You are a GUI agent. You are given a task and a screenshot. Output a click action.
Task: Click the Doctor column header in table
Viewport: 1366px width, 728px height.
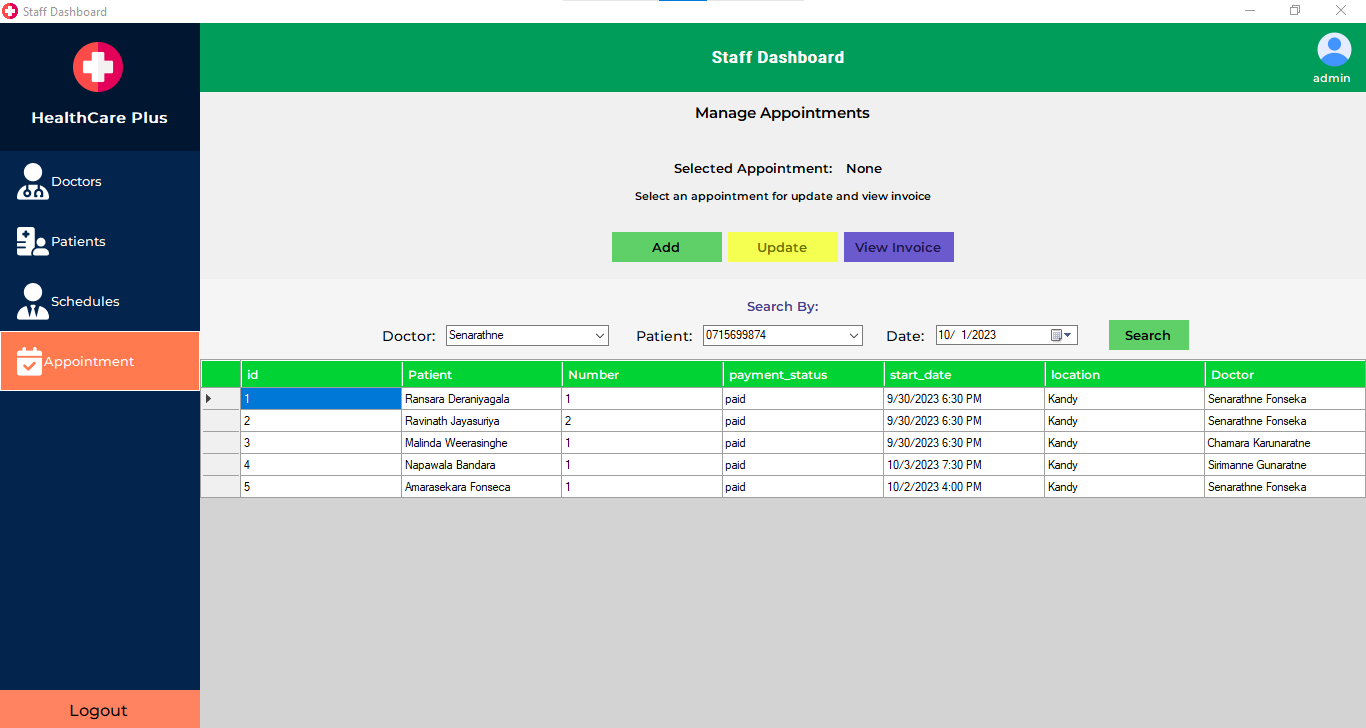click(1285, 375)
